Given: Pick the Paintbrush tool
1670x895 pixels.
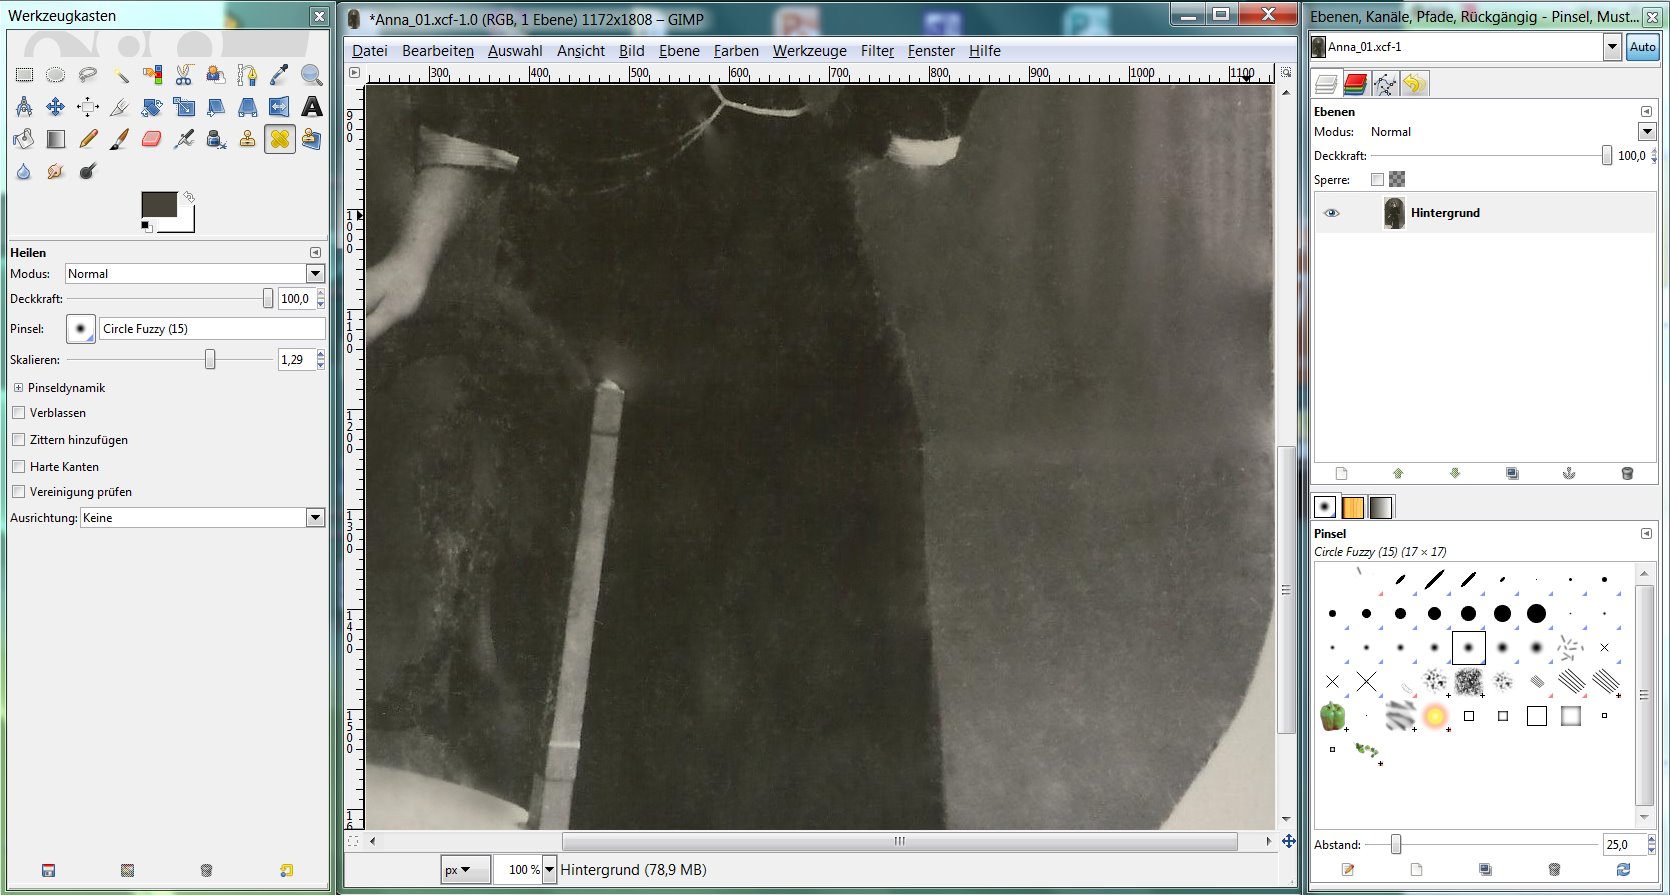Looking at the screenshot, I should pos(119,139).
